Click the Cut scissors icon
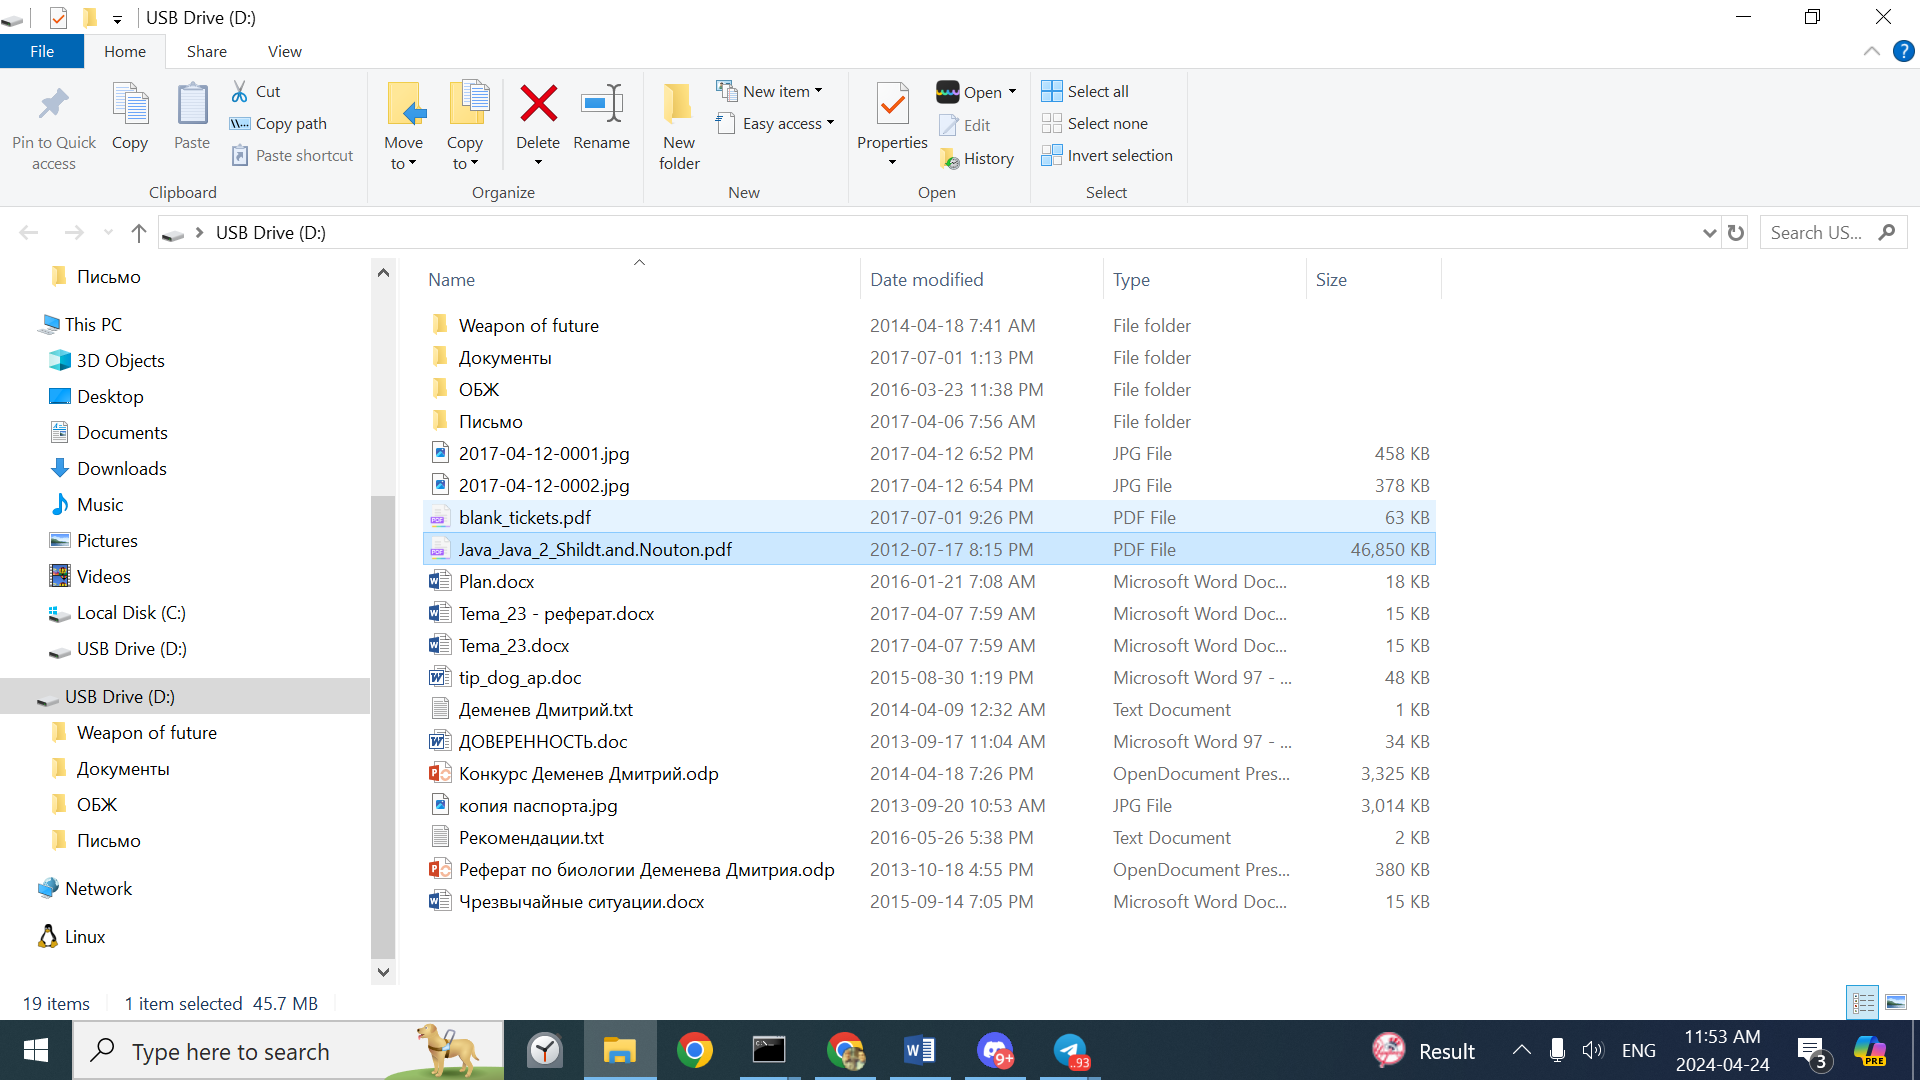1920x1080 pixels. [x=240, y=91]
